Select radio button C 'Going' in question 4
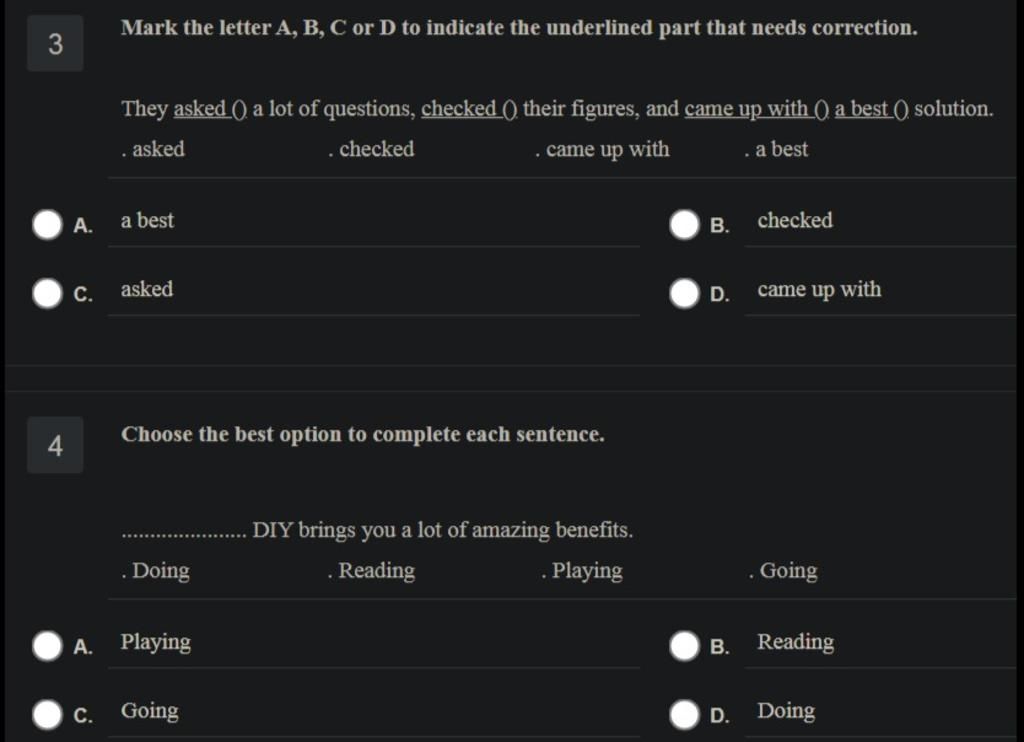1024x742 pixels. [x=48, y=715]
